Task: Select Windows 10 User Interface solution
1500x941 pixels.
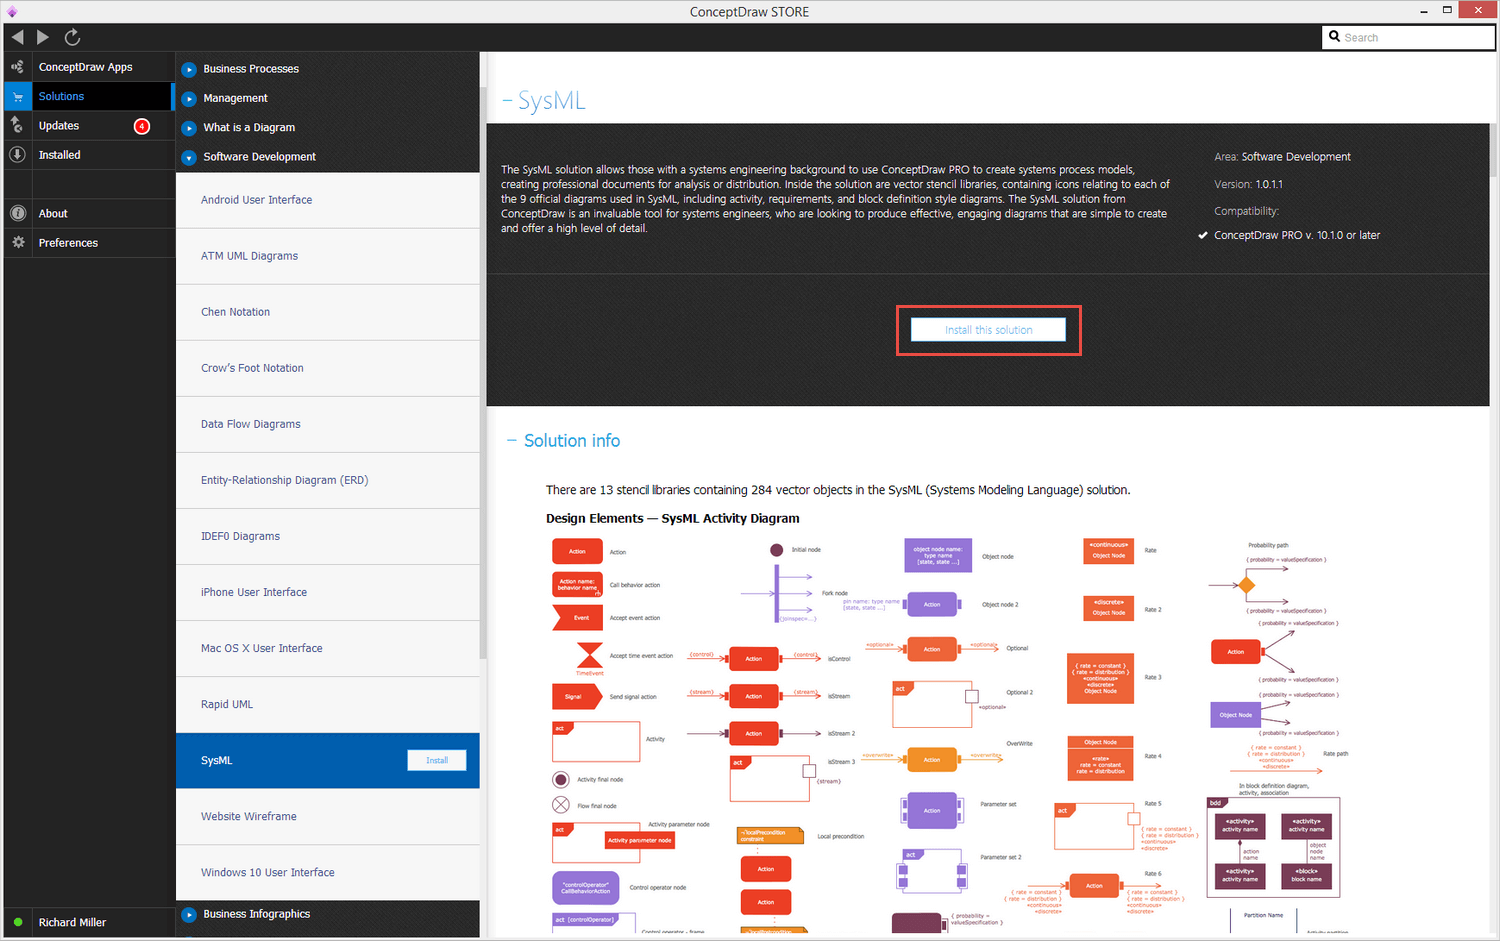Action: [328, 872]
